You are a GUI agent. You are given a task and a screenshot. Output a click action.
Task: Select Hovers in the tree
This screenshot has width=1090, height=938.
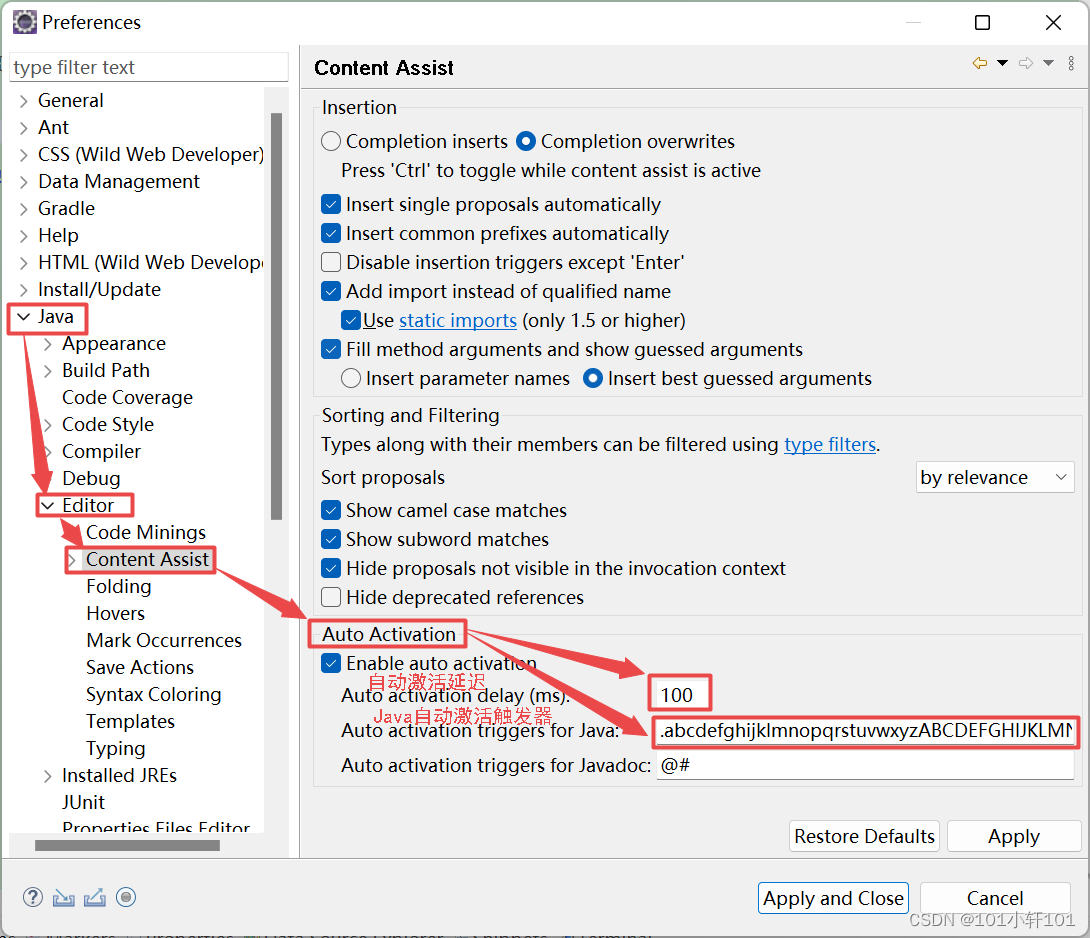pos(115,613)
